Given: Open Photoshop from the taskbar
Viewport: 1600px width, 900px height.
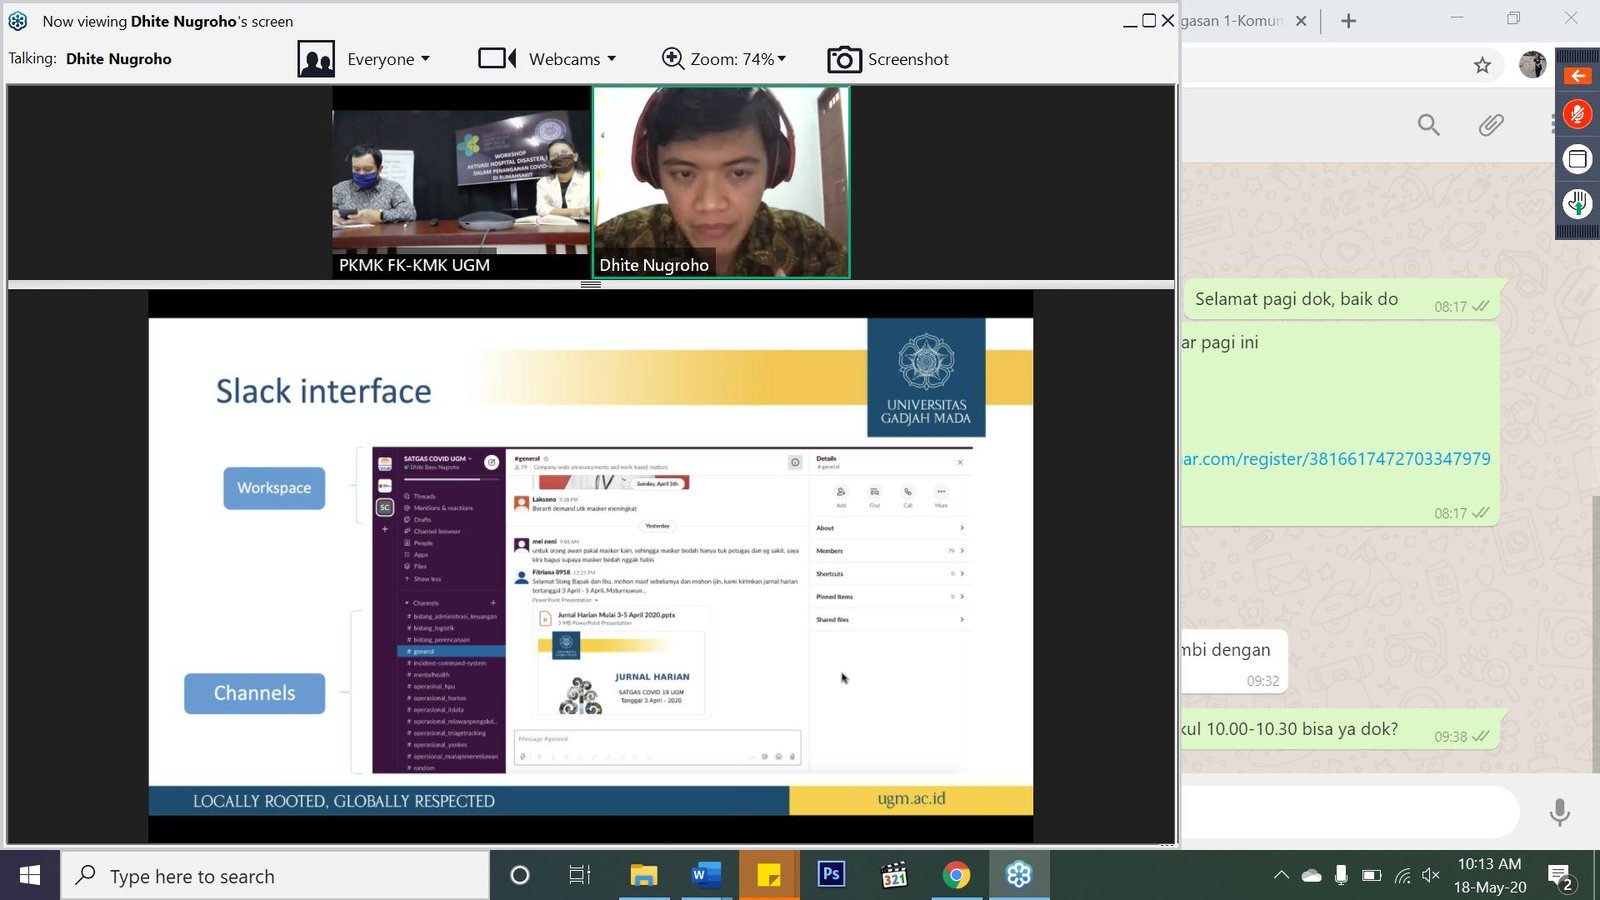Looking at the screenshot, I should click(831, 875).
